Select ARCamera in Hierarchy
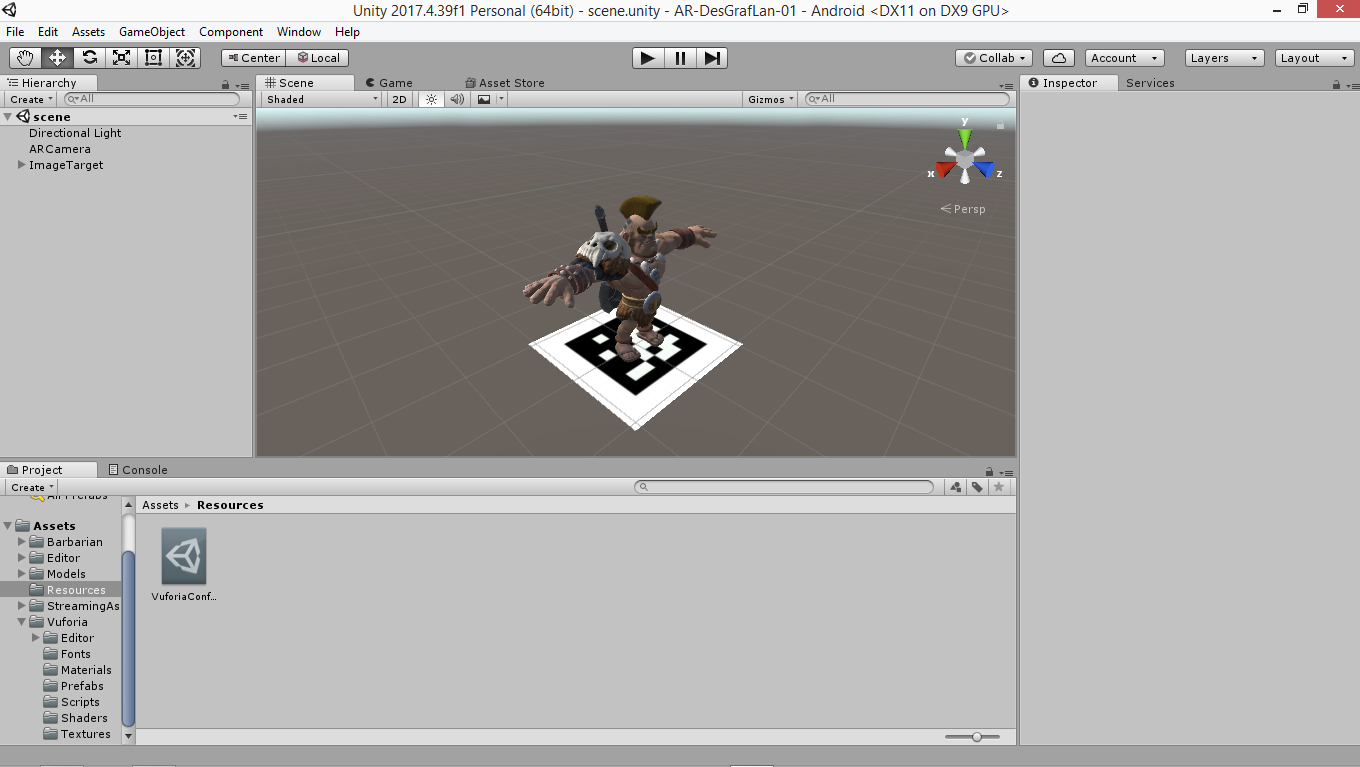 [x=60, y=149]
